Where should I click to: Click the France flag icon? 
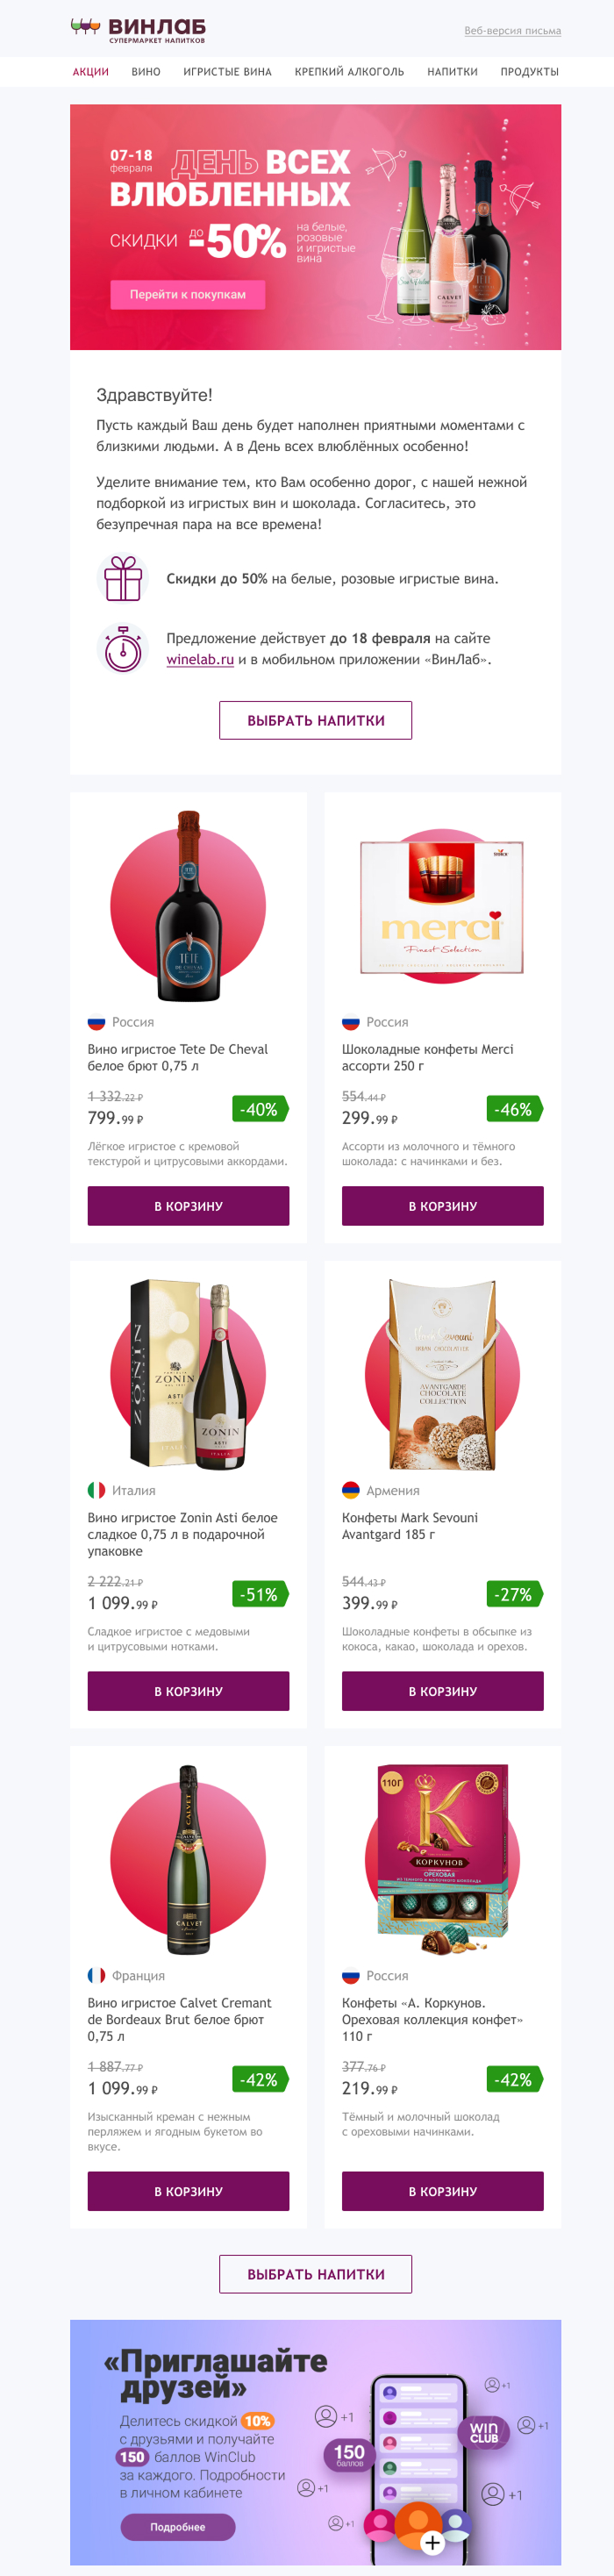[96, 1975]
